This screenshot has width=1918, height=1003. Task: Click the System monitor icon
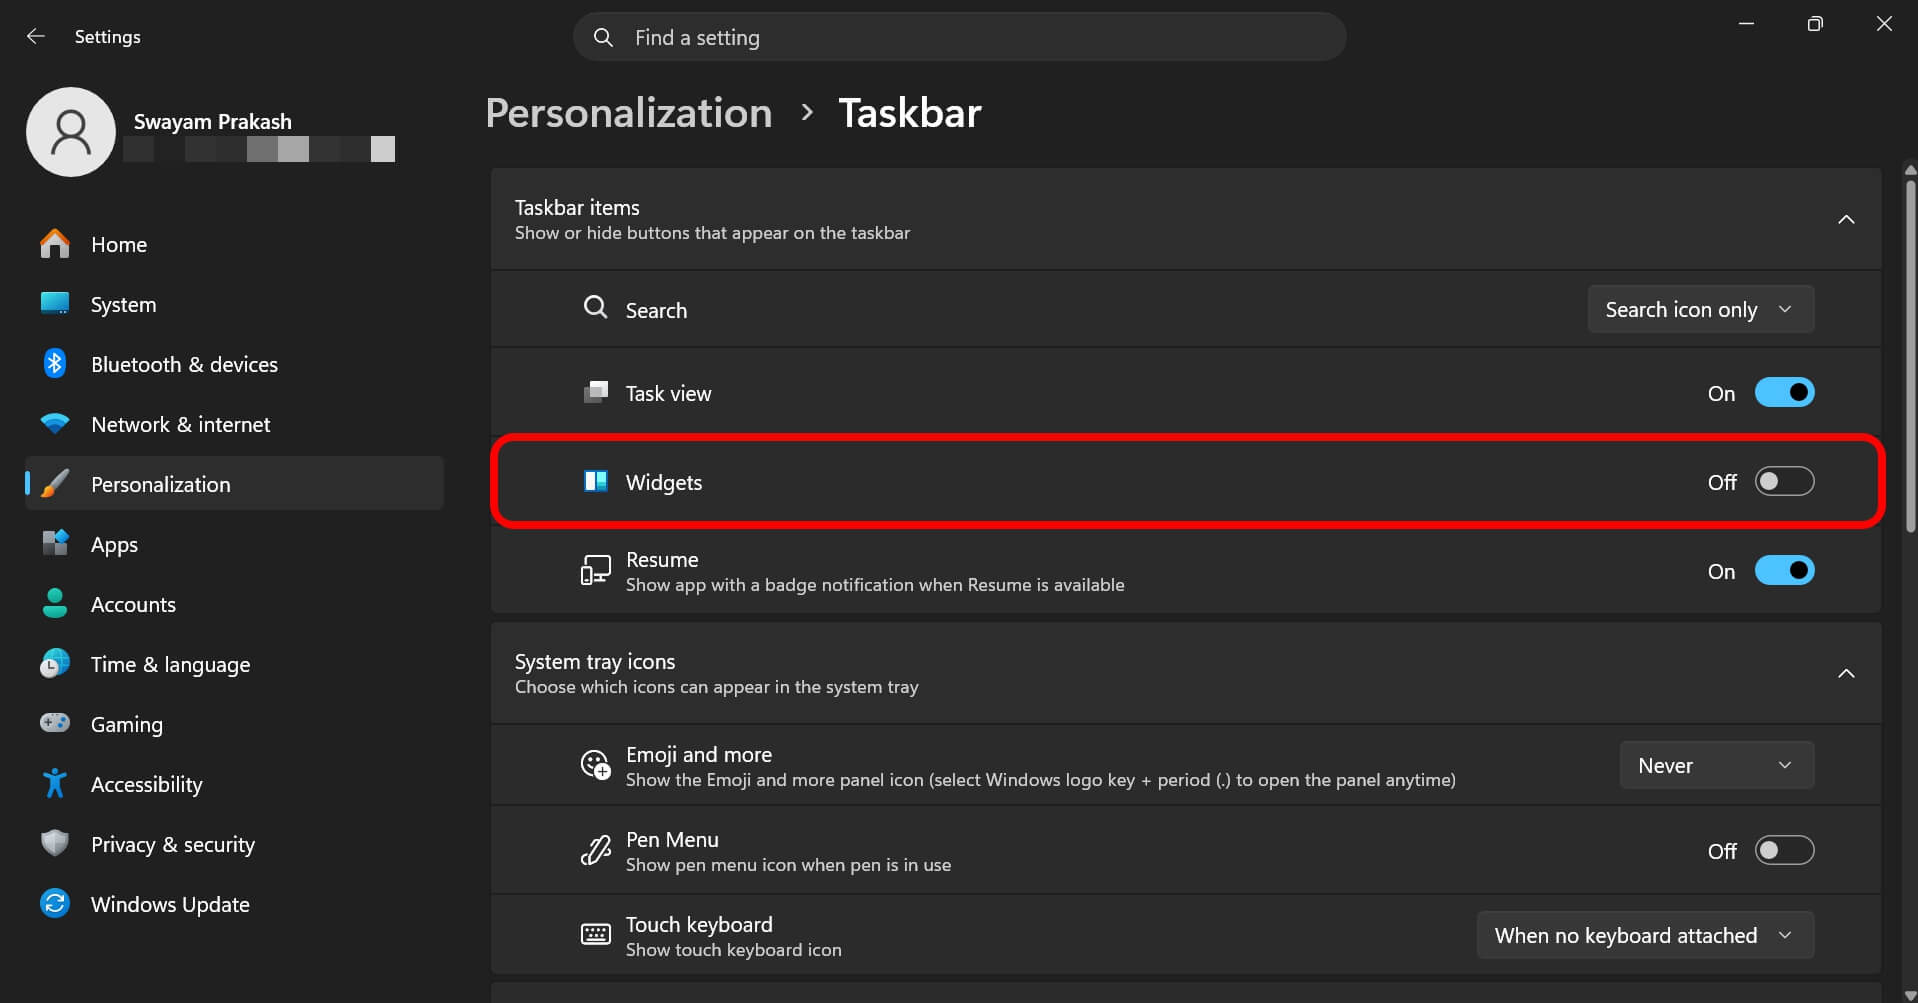tap(55, 304)
